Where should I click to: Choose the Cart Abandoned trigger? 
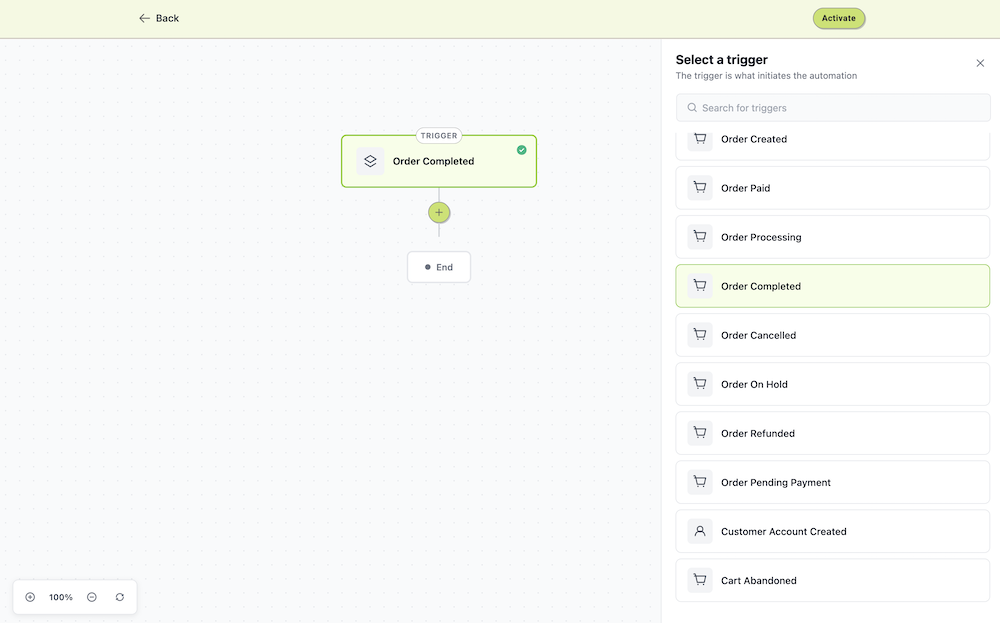tap(833, 581)
